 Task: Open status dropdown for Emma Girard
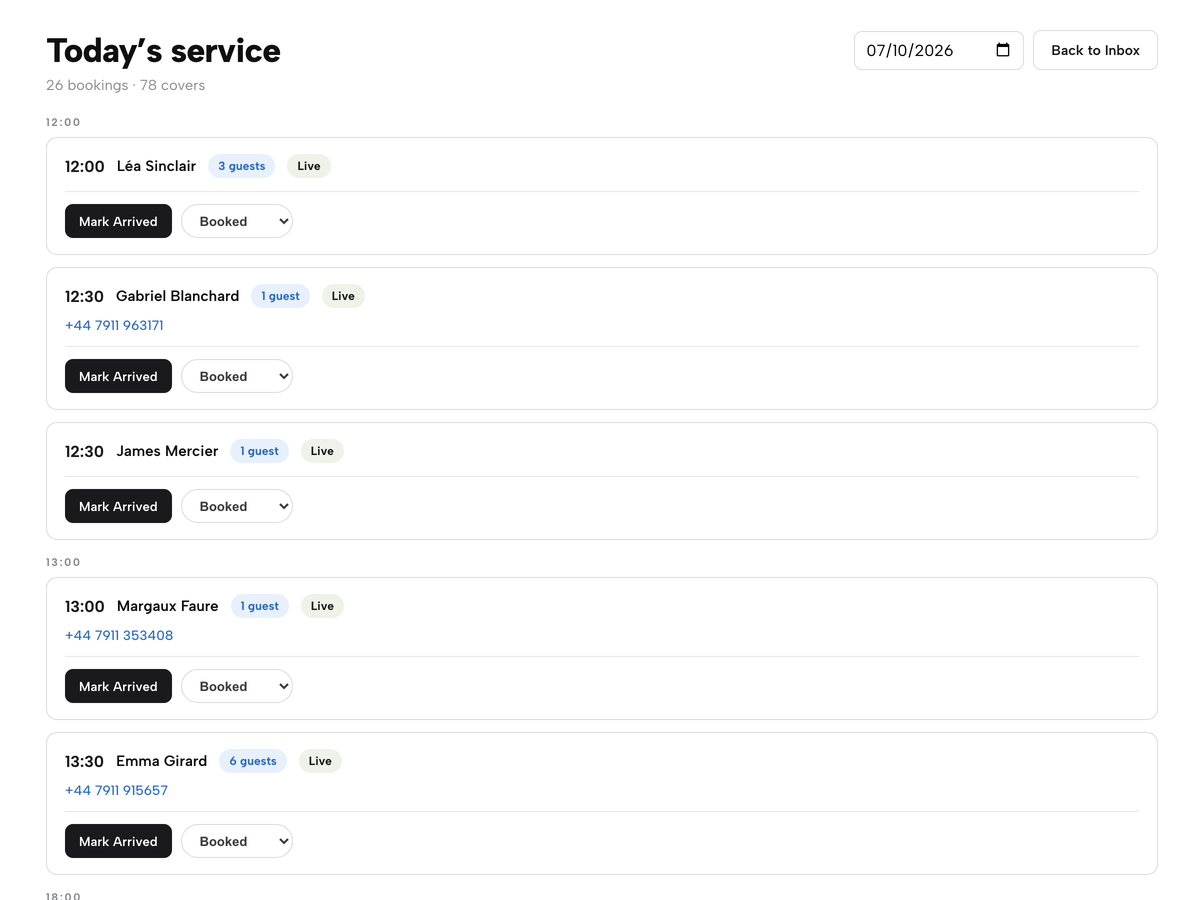(237, 841)
